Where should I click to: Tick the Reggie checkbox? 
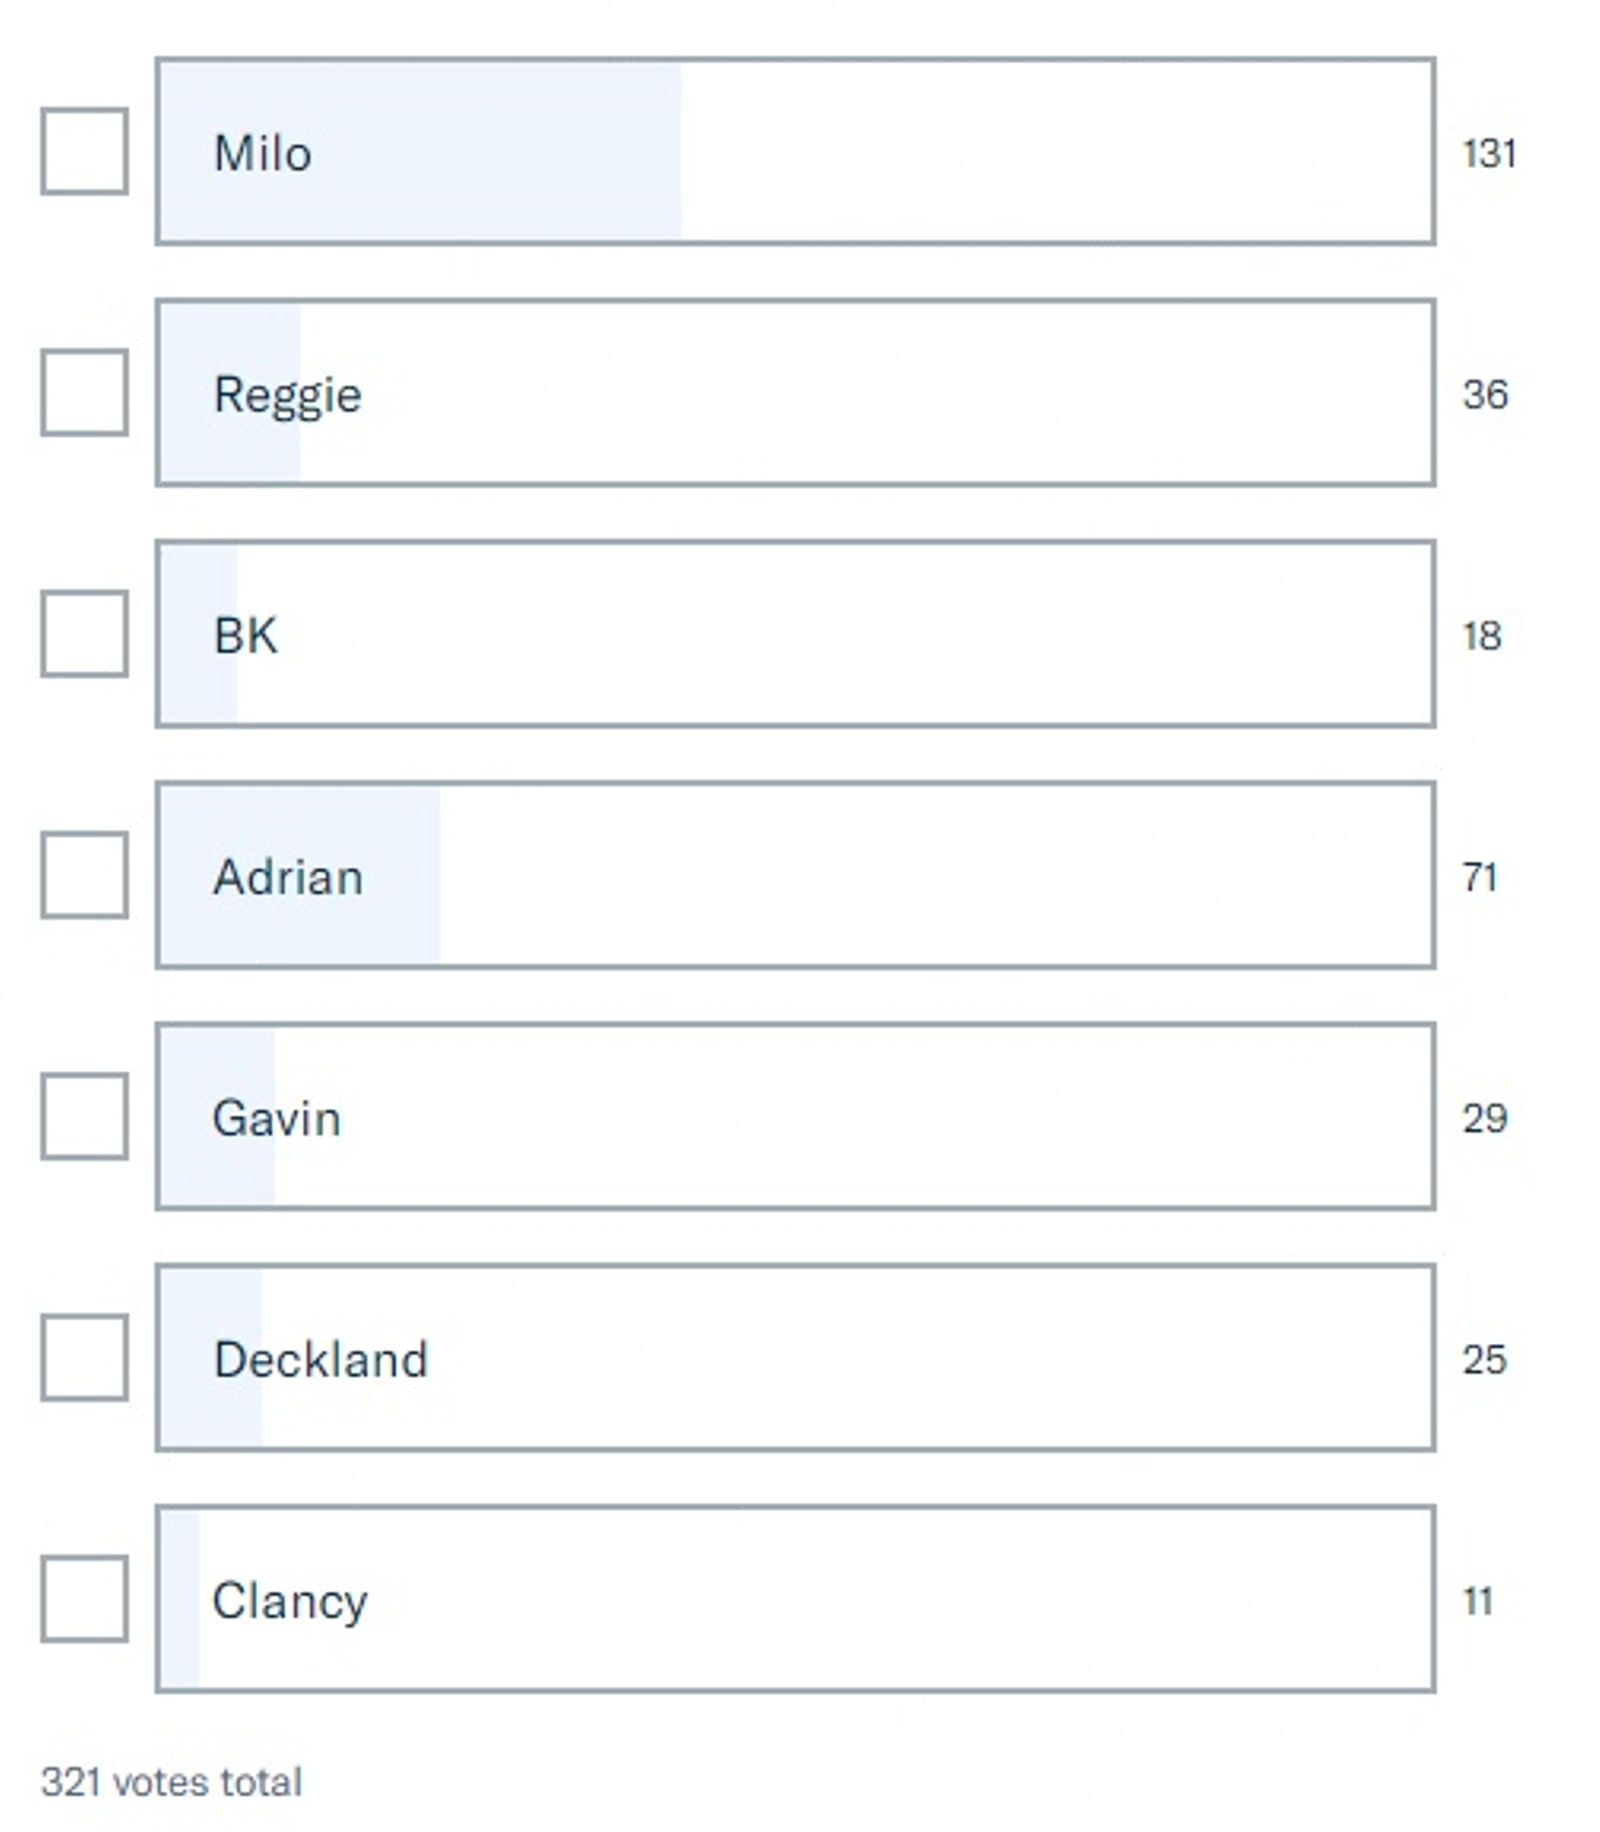pyautogui.click(x=84, y=392)
